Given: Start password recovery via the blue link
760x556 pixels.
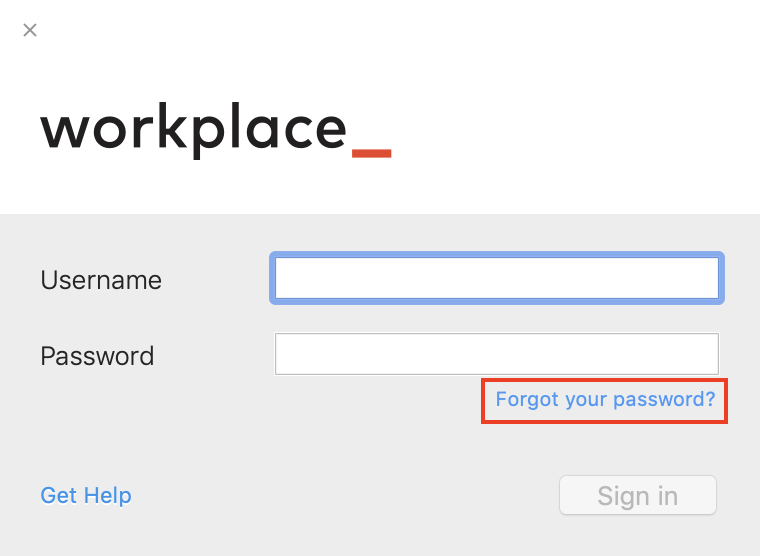Looking at the screenshot, I should click(605, 400).
